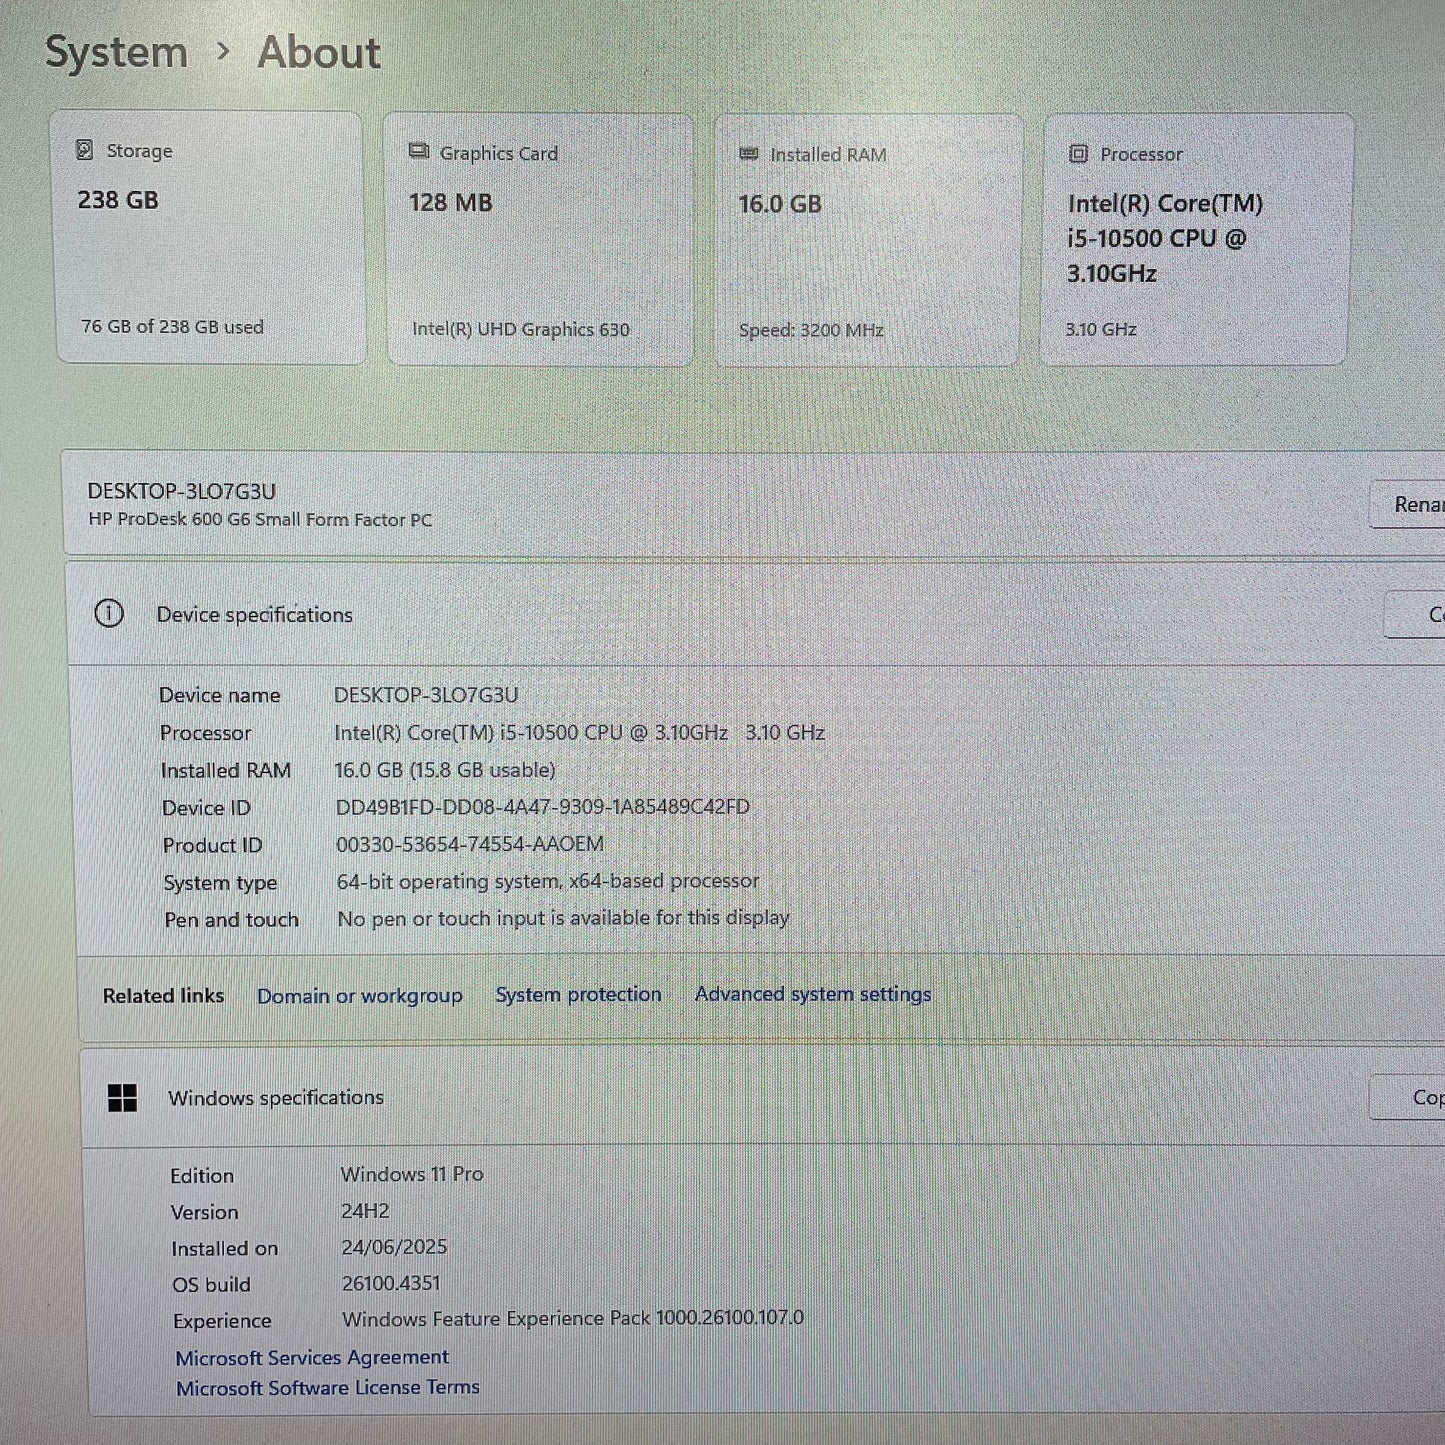
Task: Click the Device specifications info icon
Action: point(110,613)
